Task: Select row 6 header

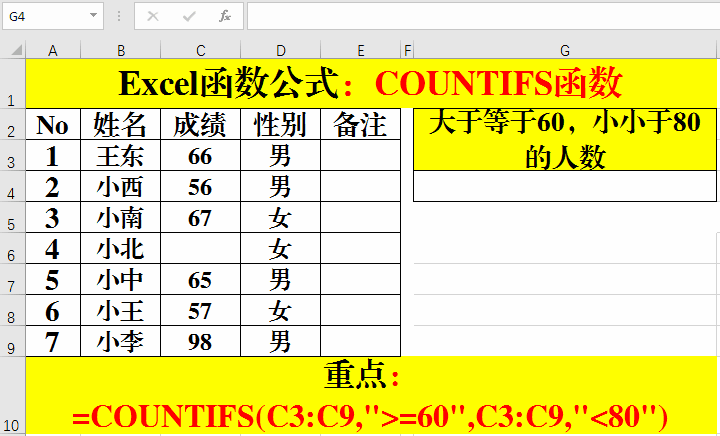Action: click(x=12, y=248)
